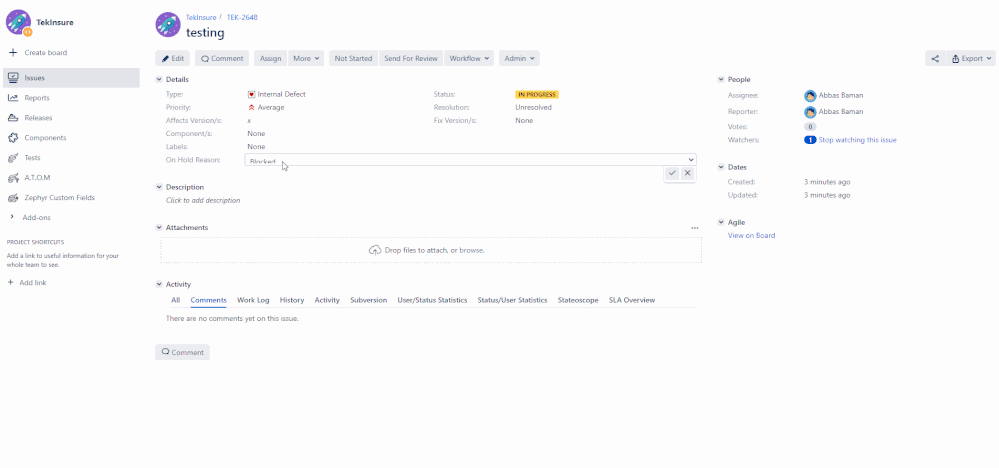Open the TekInsure breadcrumb link
999x468 pixels.
201,17
